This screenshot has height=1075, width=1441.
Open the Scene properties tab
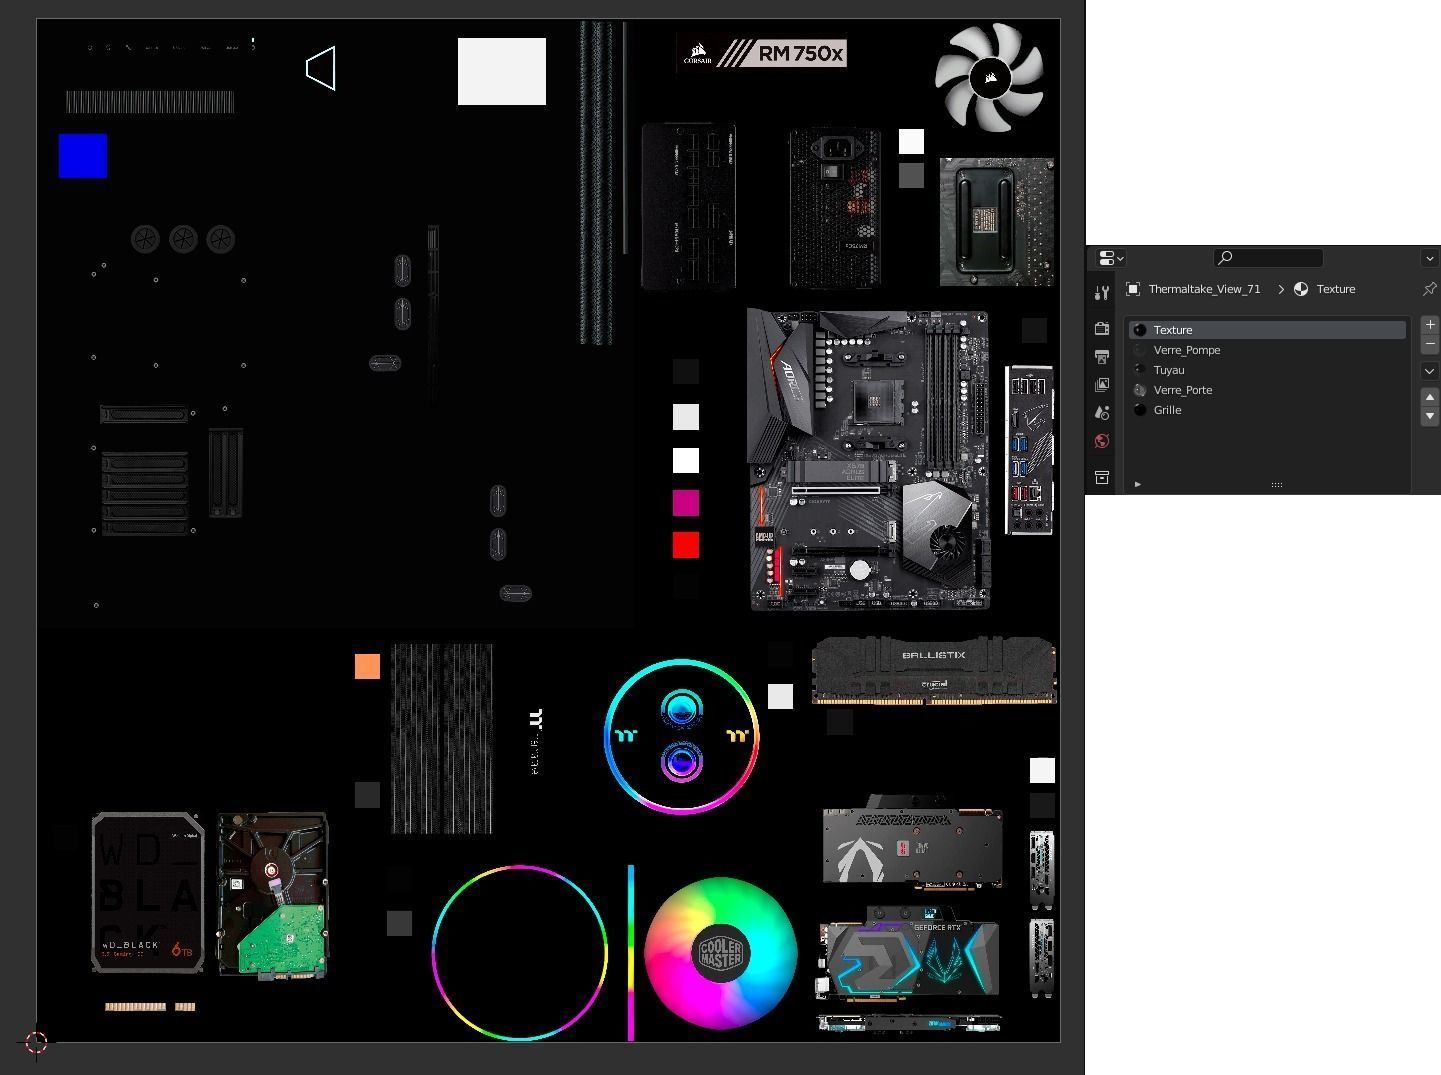coord(1102,412)
